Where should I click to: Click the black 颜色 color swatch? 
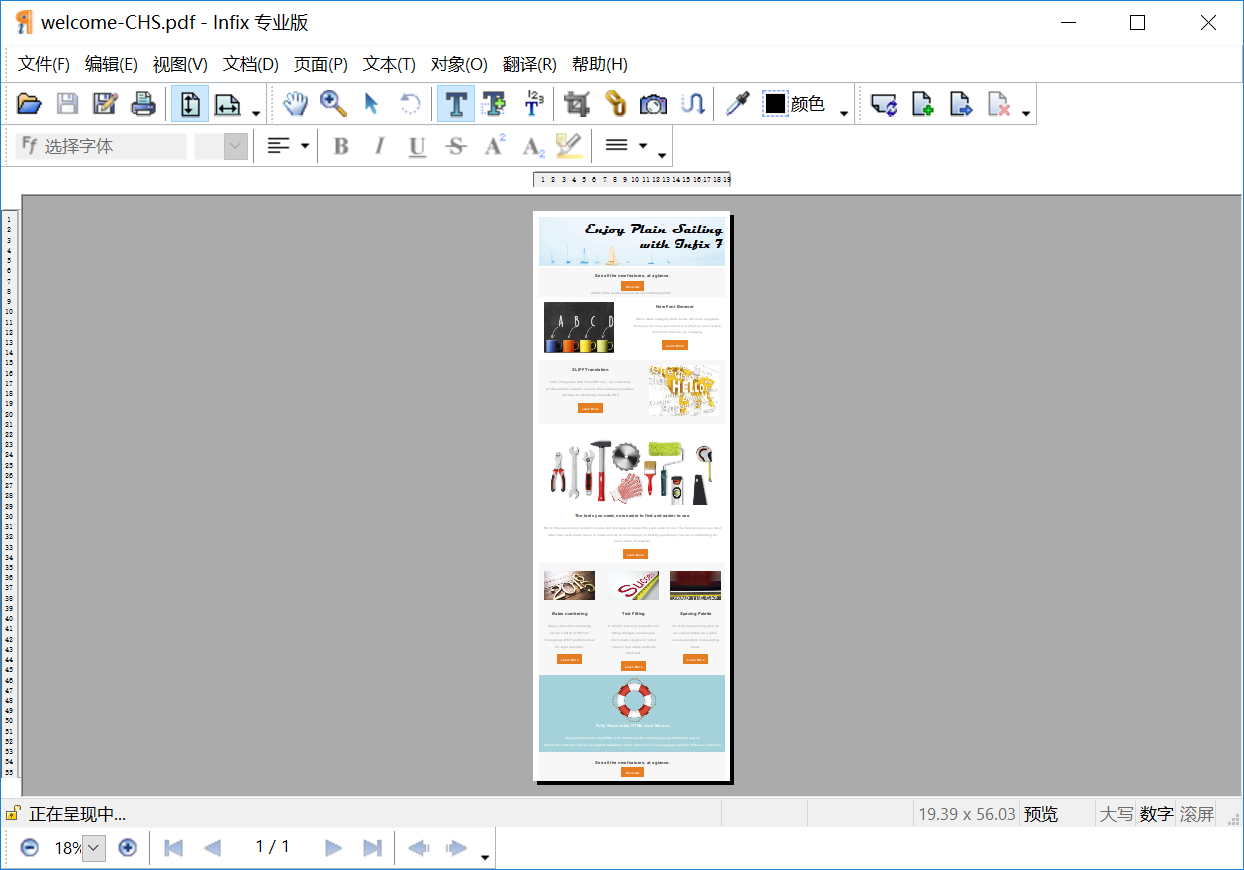click(x=776, y=104)
